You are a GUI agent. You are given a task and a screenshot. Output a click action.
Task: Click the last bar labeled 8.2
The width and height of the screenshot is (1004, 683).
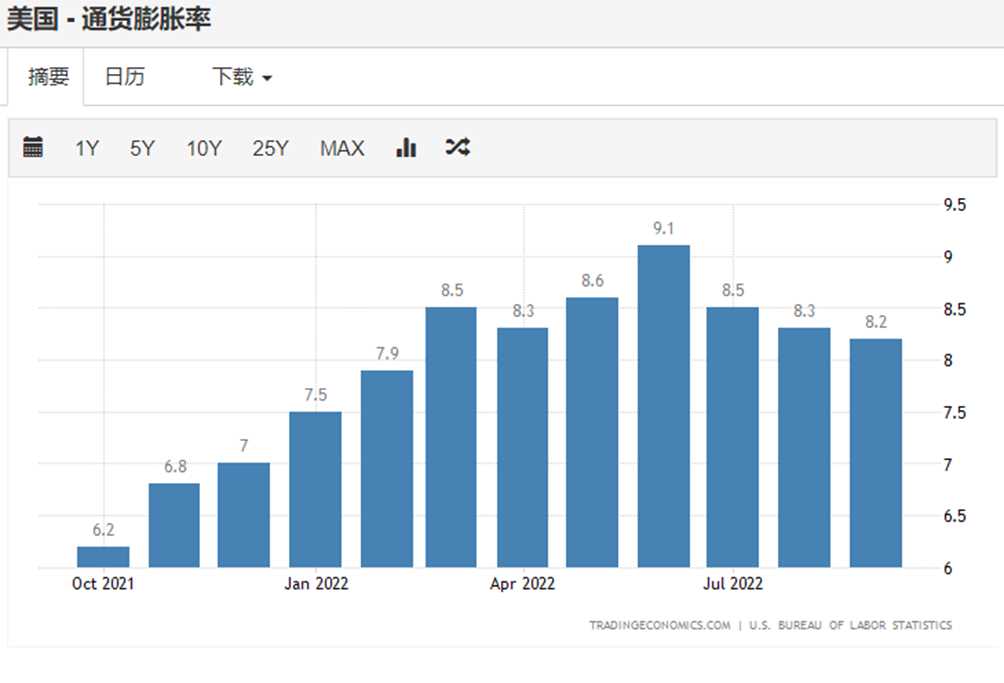click(x=876, y=452)
